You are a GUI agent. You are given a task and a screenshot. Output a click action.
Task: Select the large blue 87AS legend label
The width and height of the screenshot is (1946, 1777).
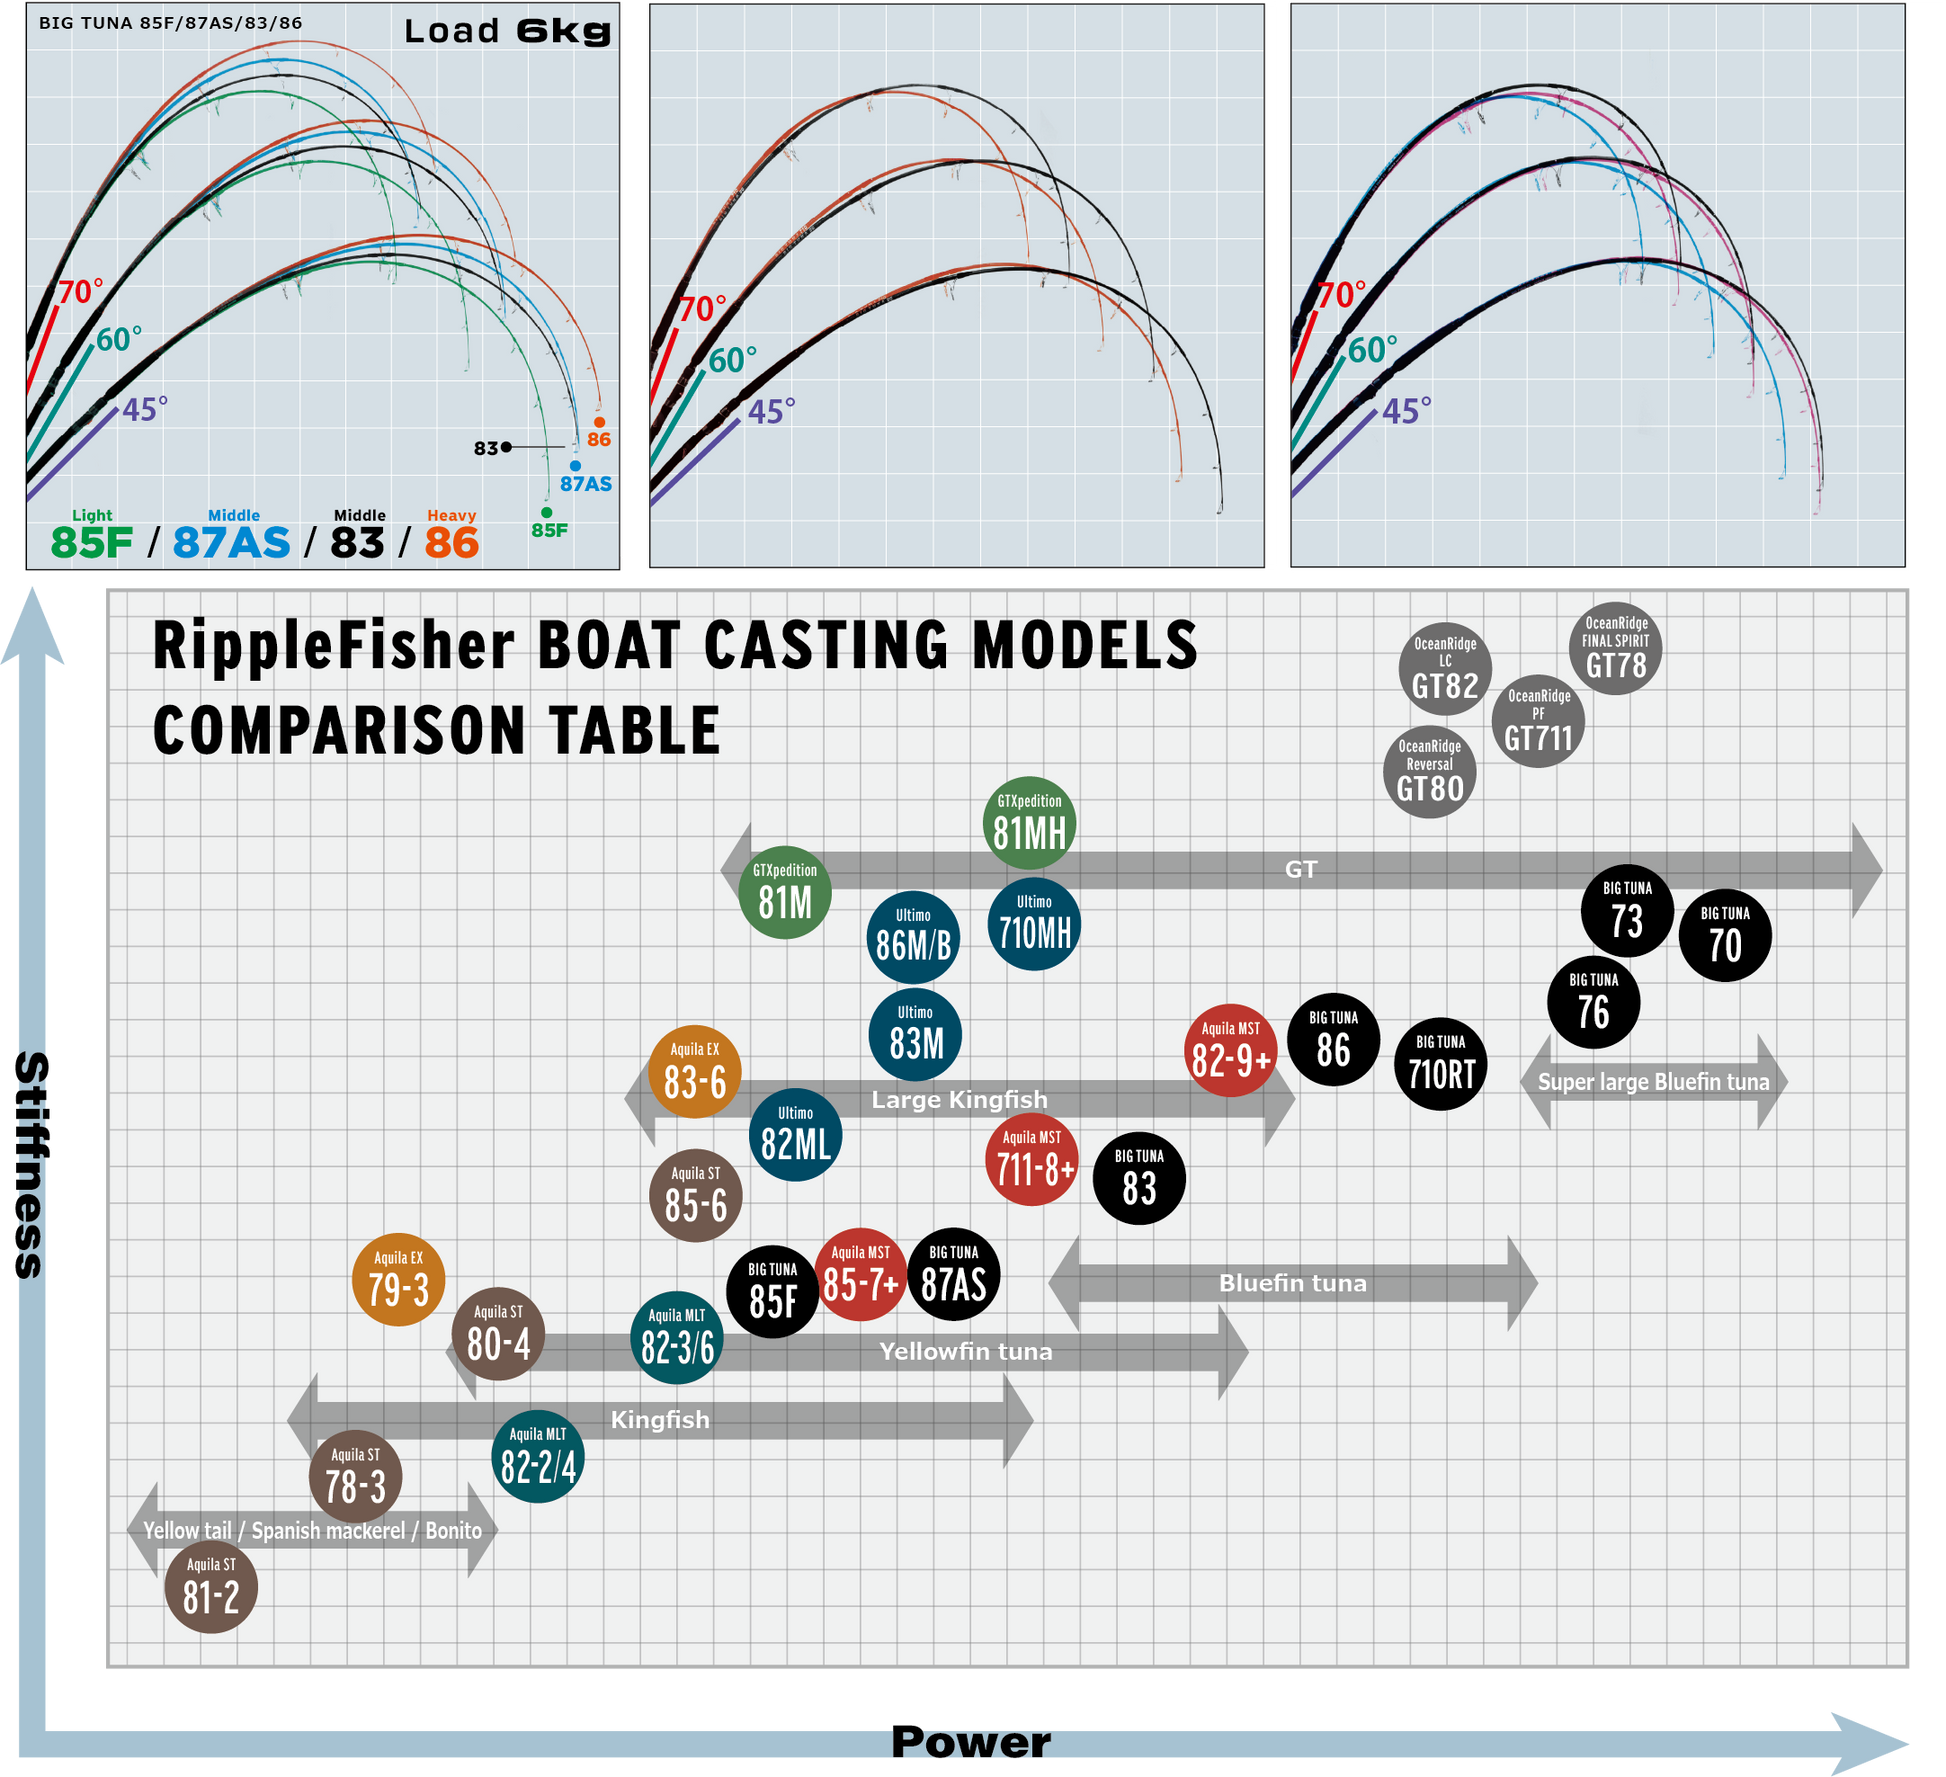point(231,543)
